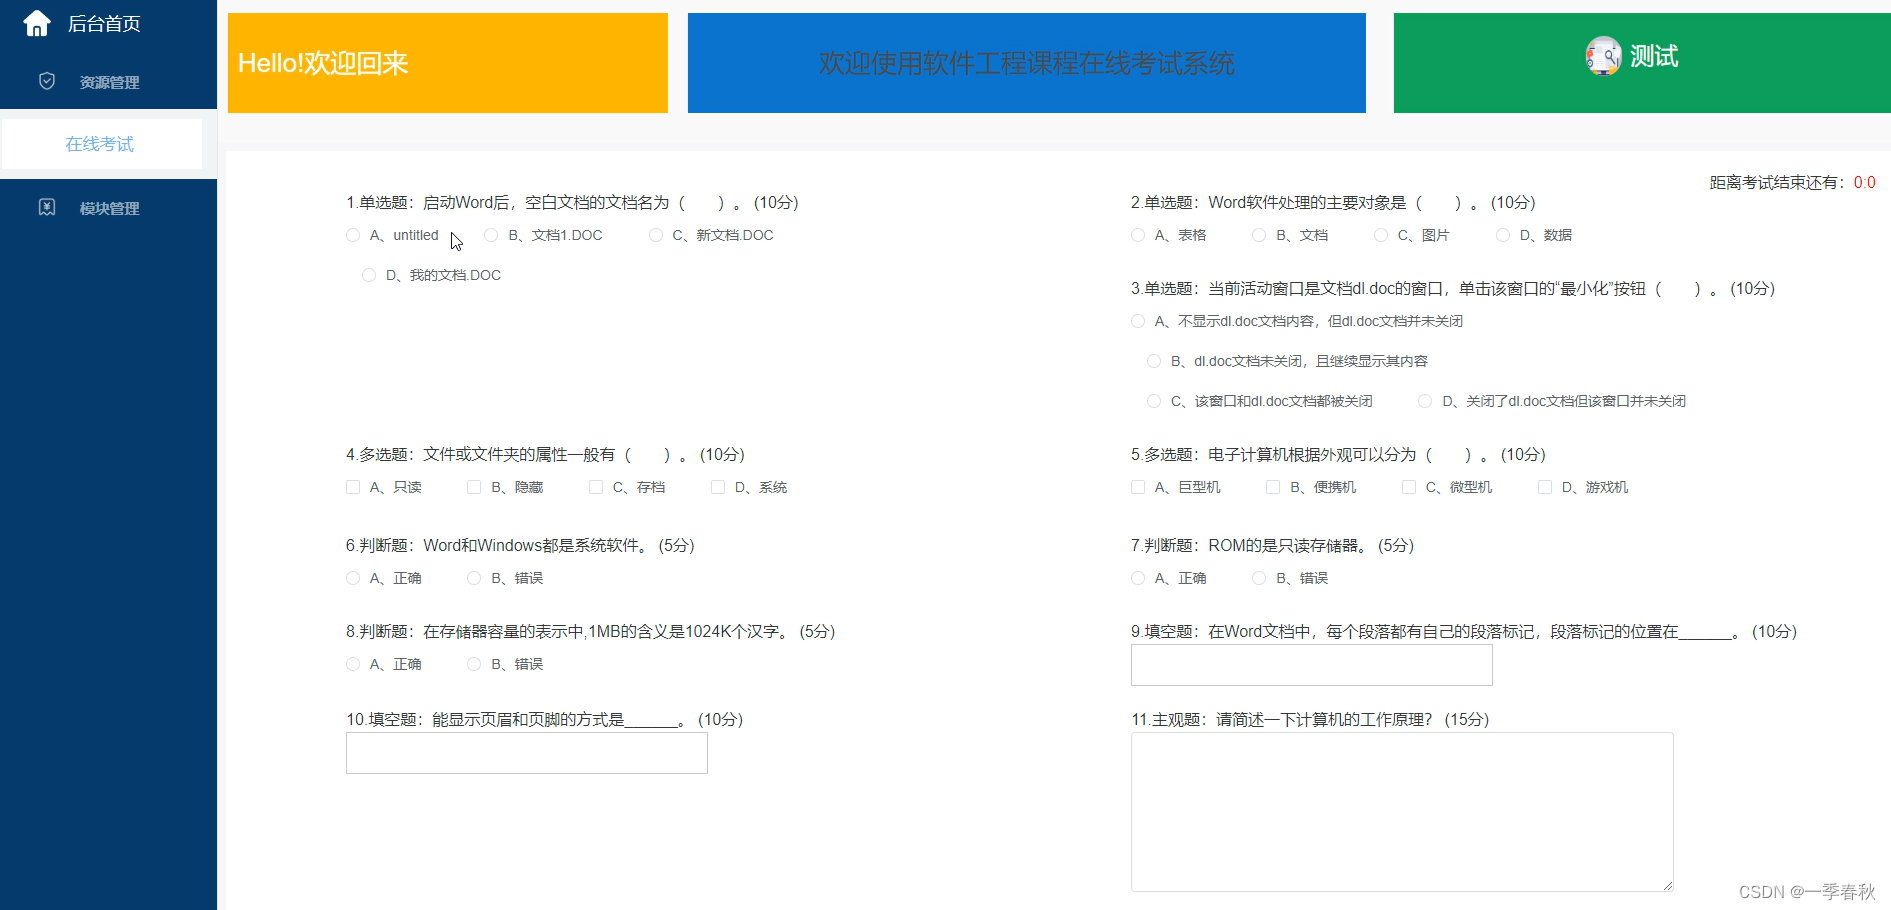
Task: Check option D 游戏机 in question 5
Action: [1544, 487]
